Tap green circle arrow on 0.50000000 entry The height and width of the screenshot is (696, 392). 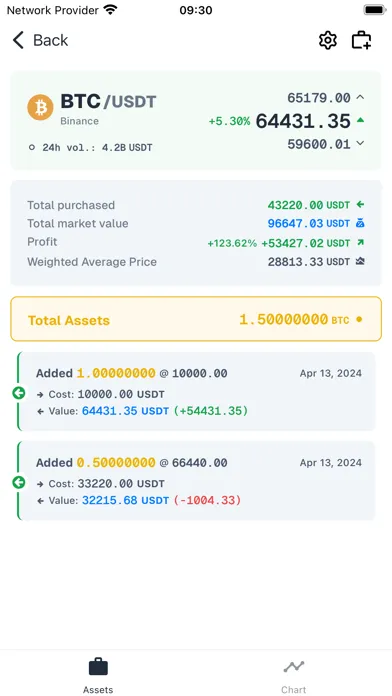pos(19,482)
